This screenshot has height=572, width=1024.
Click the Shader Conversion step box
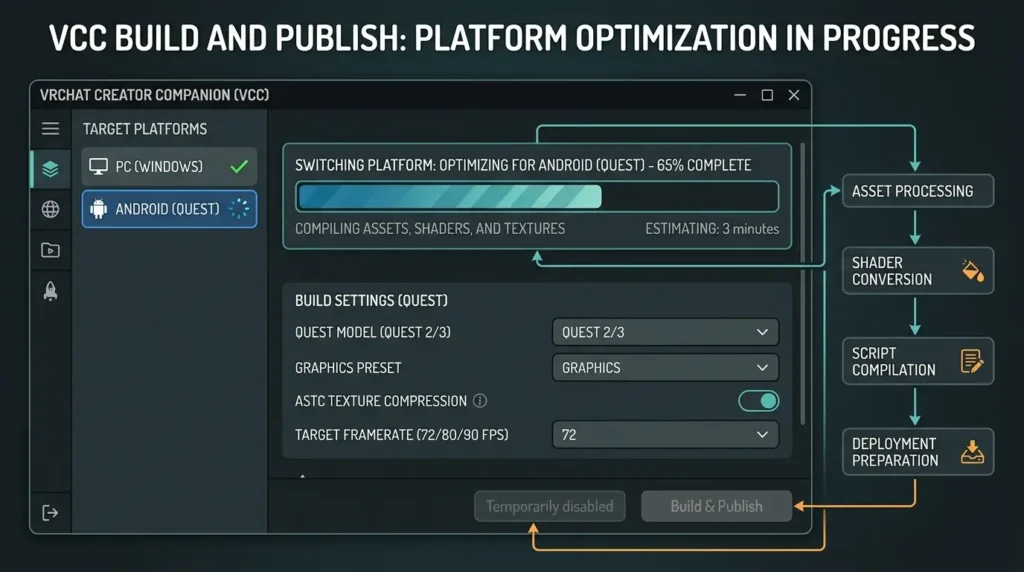pos(918,270)
